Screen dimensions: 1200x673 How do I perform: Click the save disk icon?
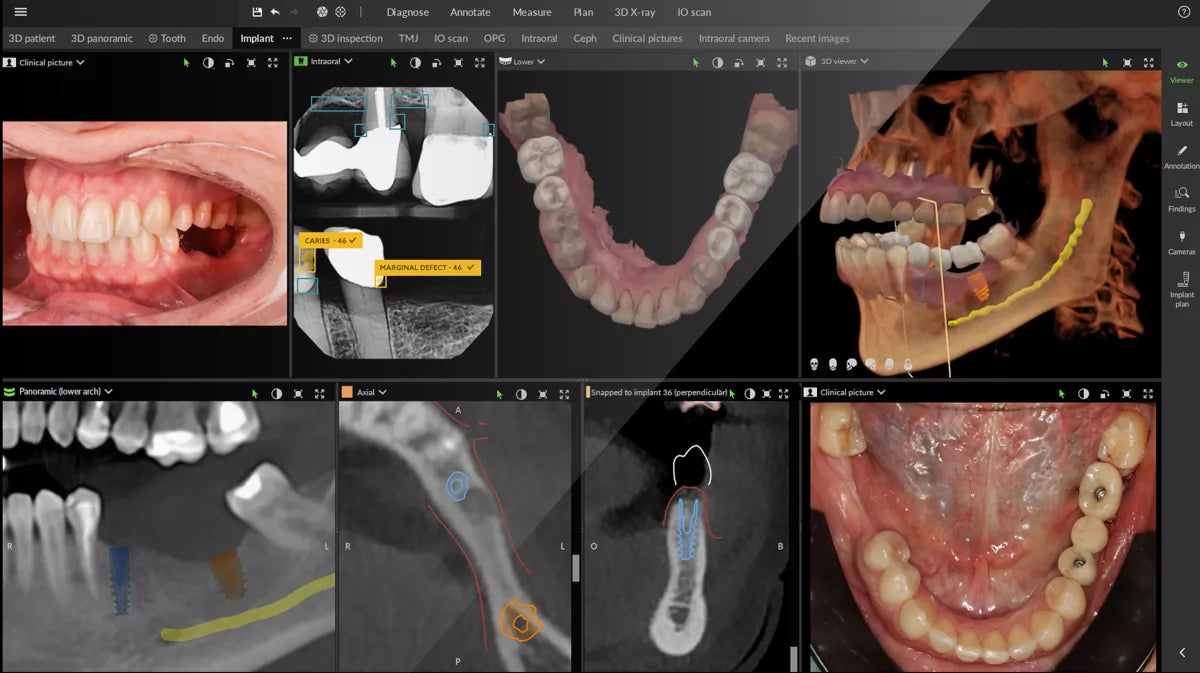tap(257, 12)
